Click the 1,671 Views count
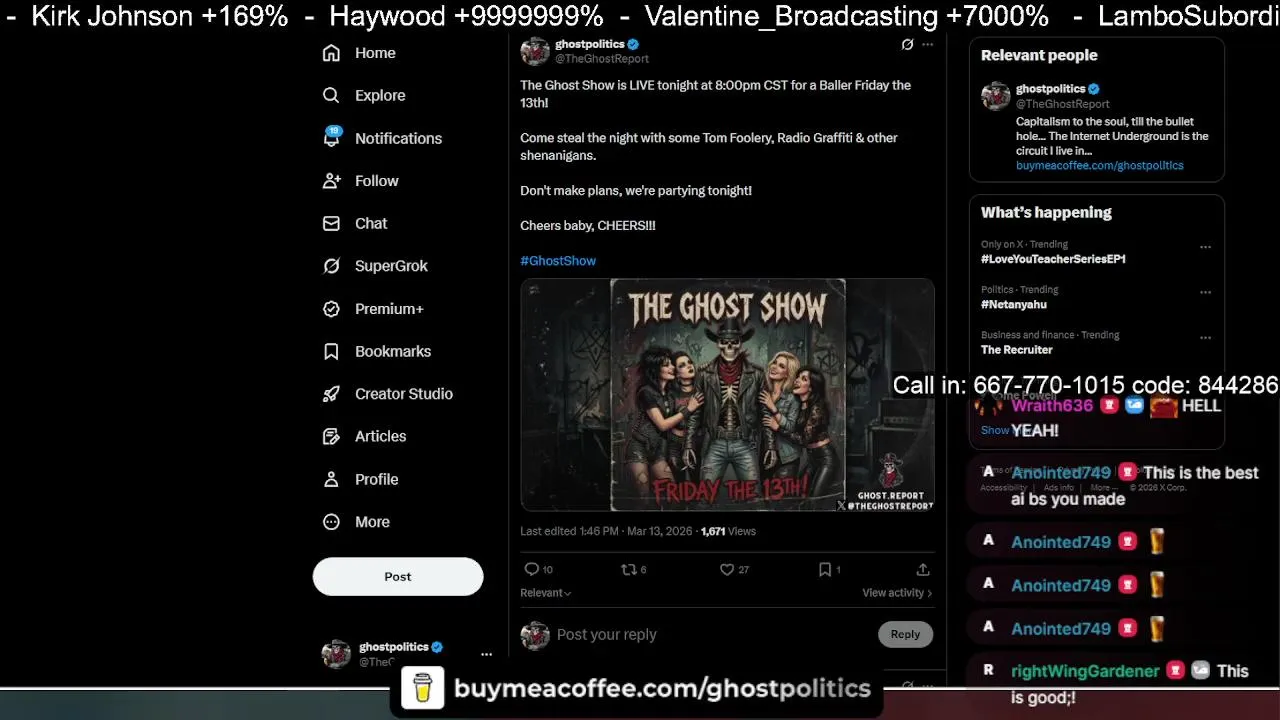 (x=728, y=532)
